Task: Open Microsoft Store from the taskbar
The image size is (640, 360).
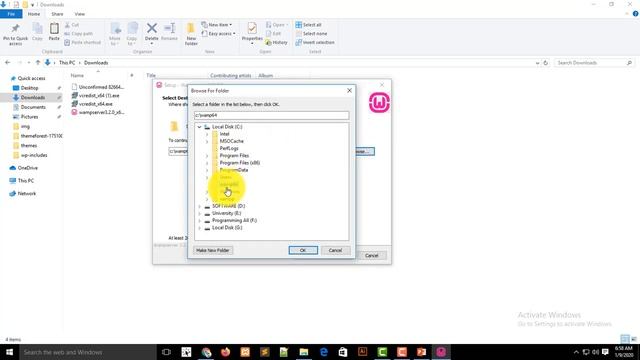Action: [343, 352]
